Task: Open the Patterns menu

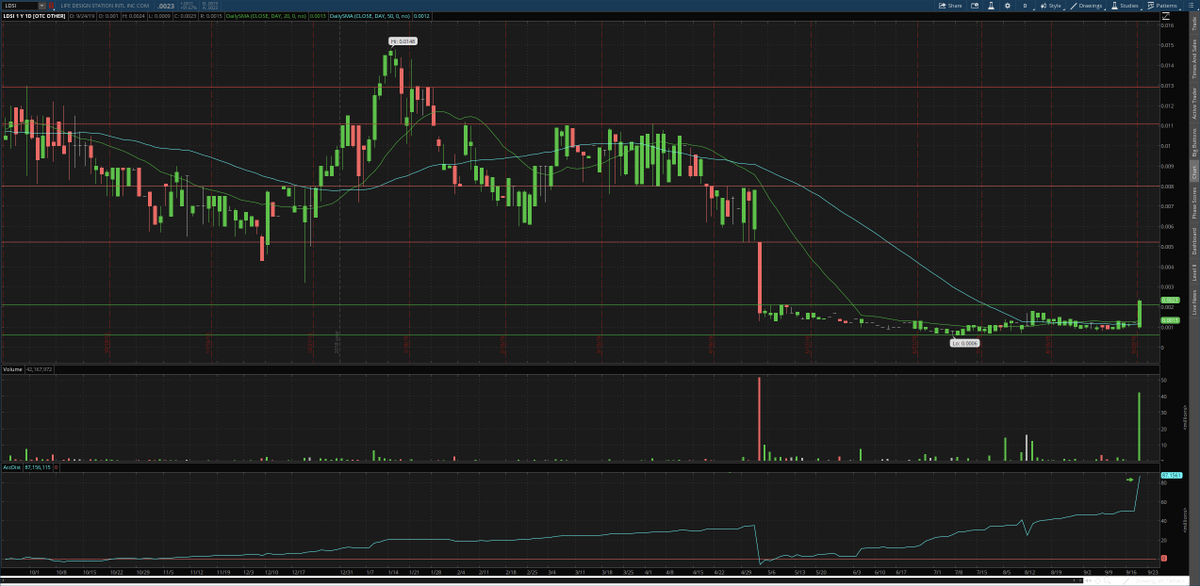Action: coord(1163,6)
